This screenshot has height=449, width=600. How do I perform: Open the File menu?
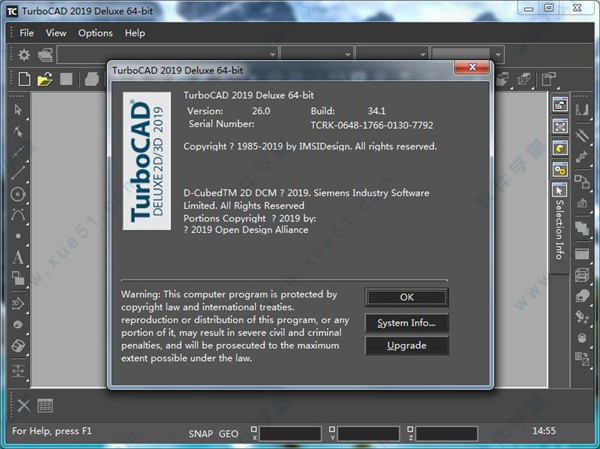27,33
